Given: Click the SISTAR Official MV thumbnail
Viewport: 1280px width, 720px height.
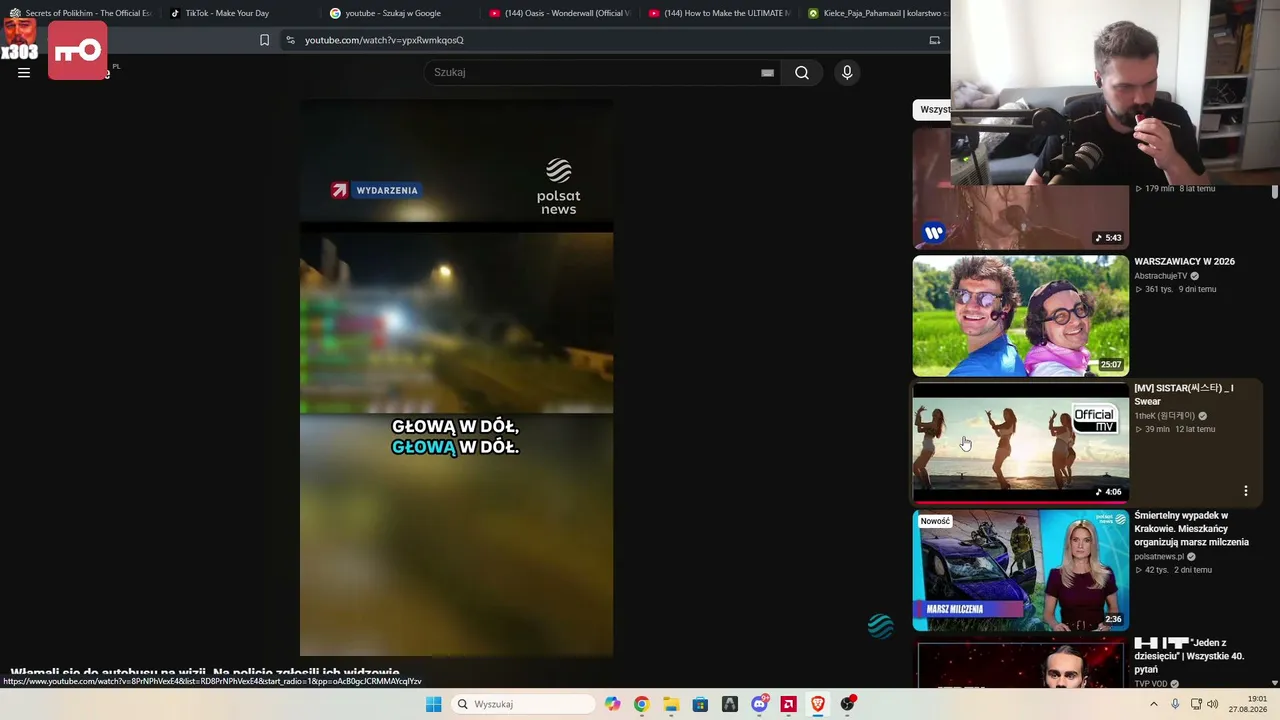Looking at the screenshot, I should (1020, 443).
